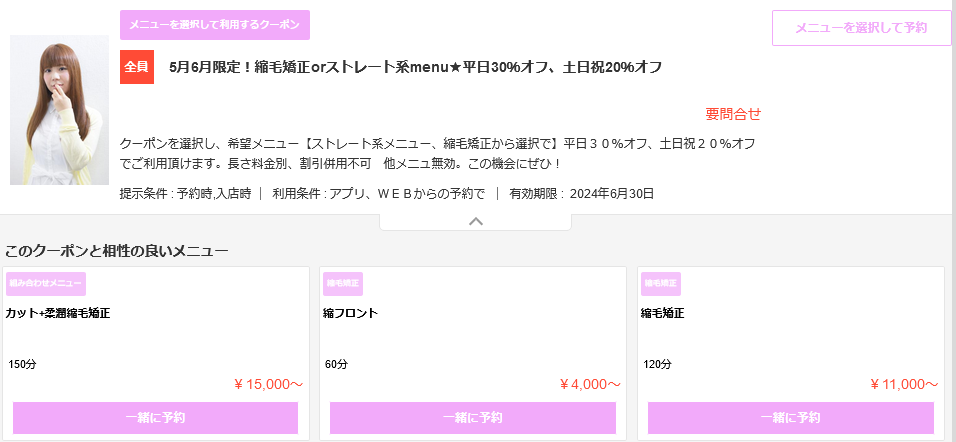Click the red 全員 badge icon
956x442 pixels.
(136, 67)
